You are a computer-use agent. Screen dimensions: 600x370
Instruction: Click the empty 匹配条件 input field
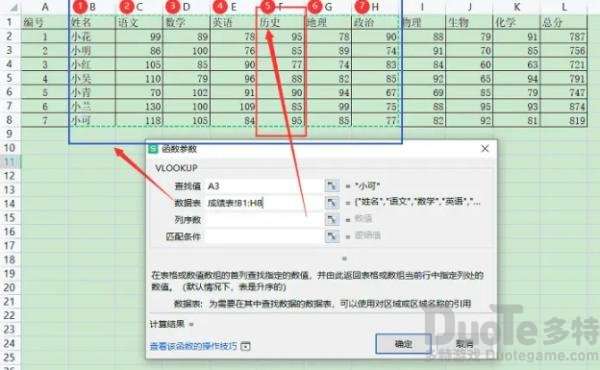pos(263,236)
